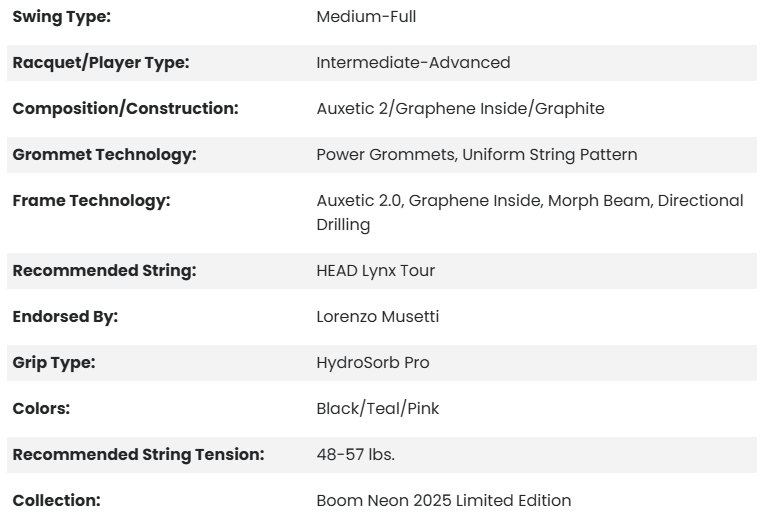Click the 'Grip Type:' label
This screenshot has width=775, height=522.
[x=53, y=363]
